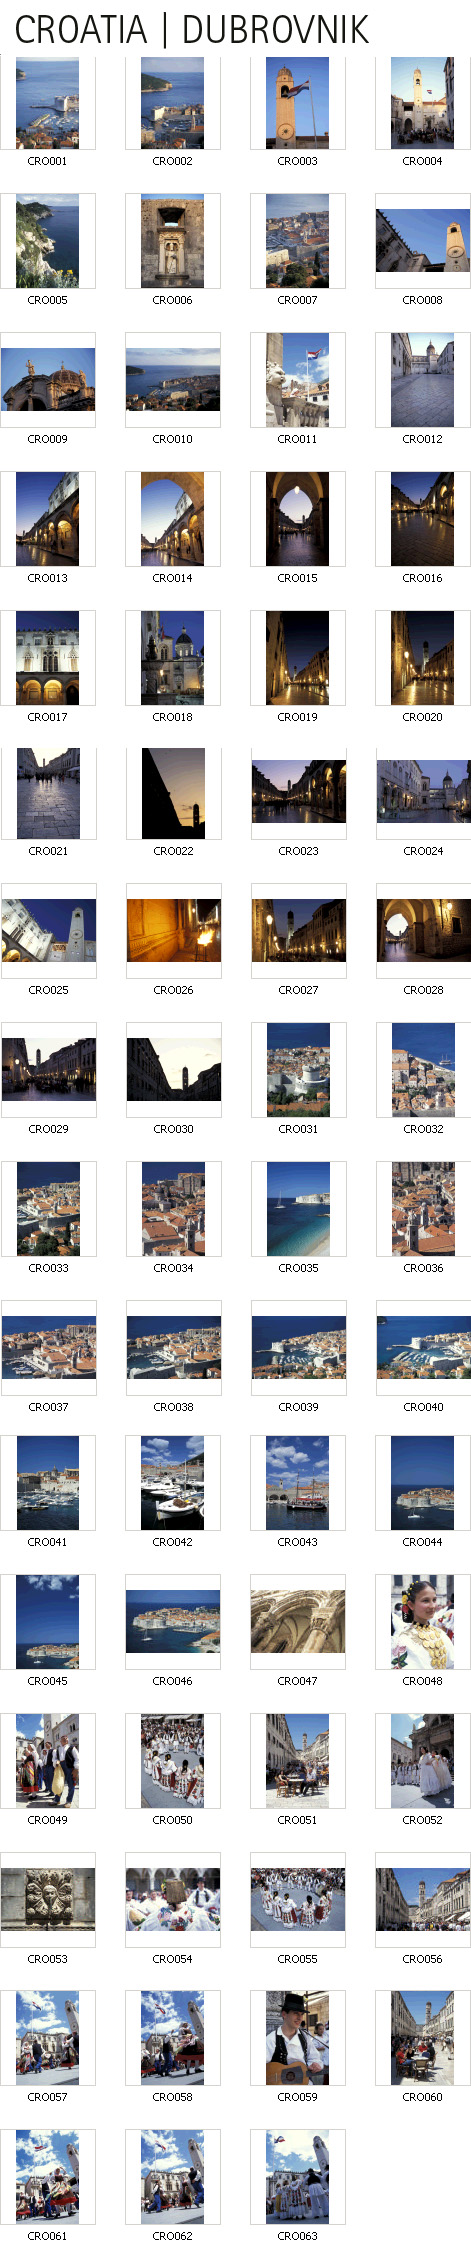Click the CROATIA | DUBROVNIK heading
The height and width of the screenshot is (2247, 471).
[x=192, y=30]
